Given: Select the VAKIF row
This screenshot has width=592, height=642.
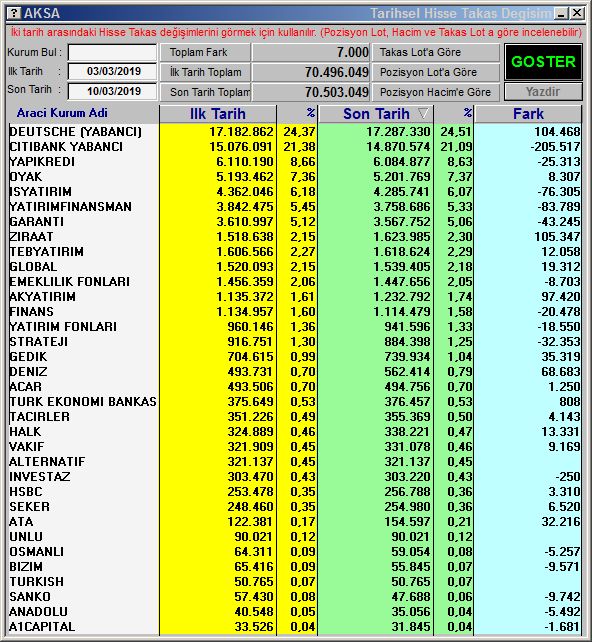Looking at the screenshot, I should pyautogui.click(x=295, y=447).
